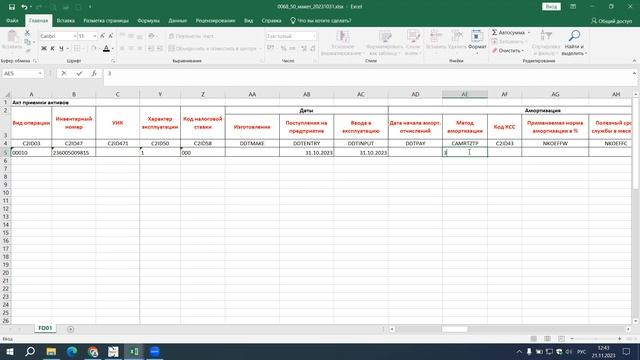Open notification center in the system tray
Image resolution: width=640 pixels, height=360 pixels.
pos(627,351)
